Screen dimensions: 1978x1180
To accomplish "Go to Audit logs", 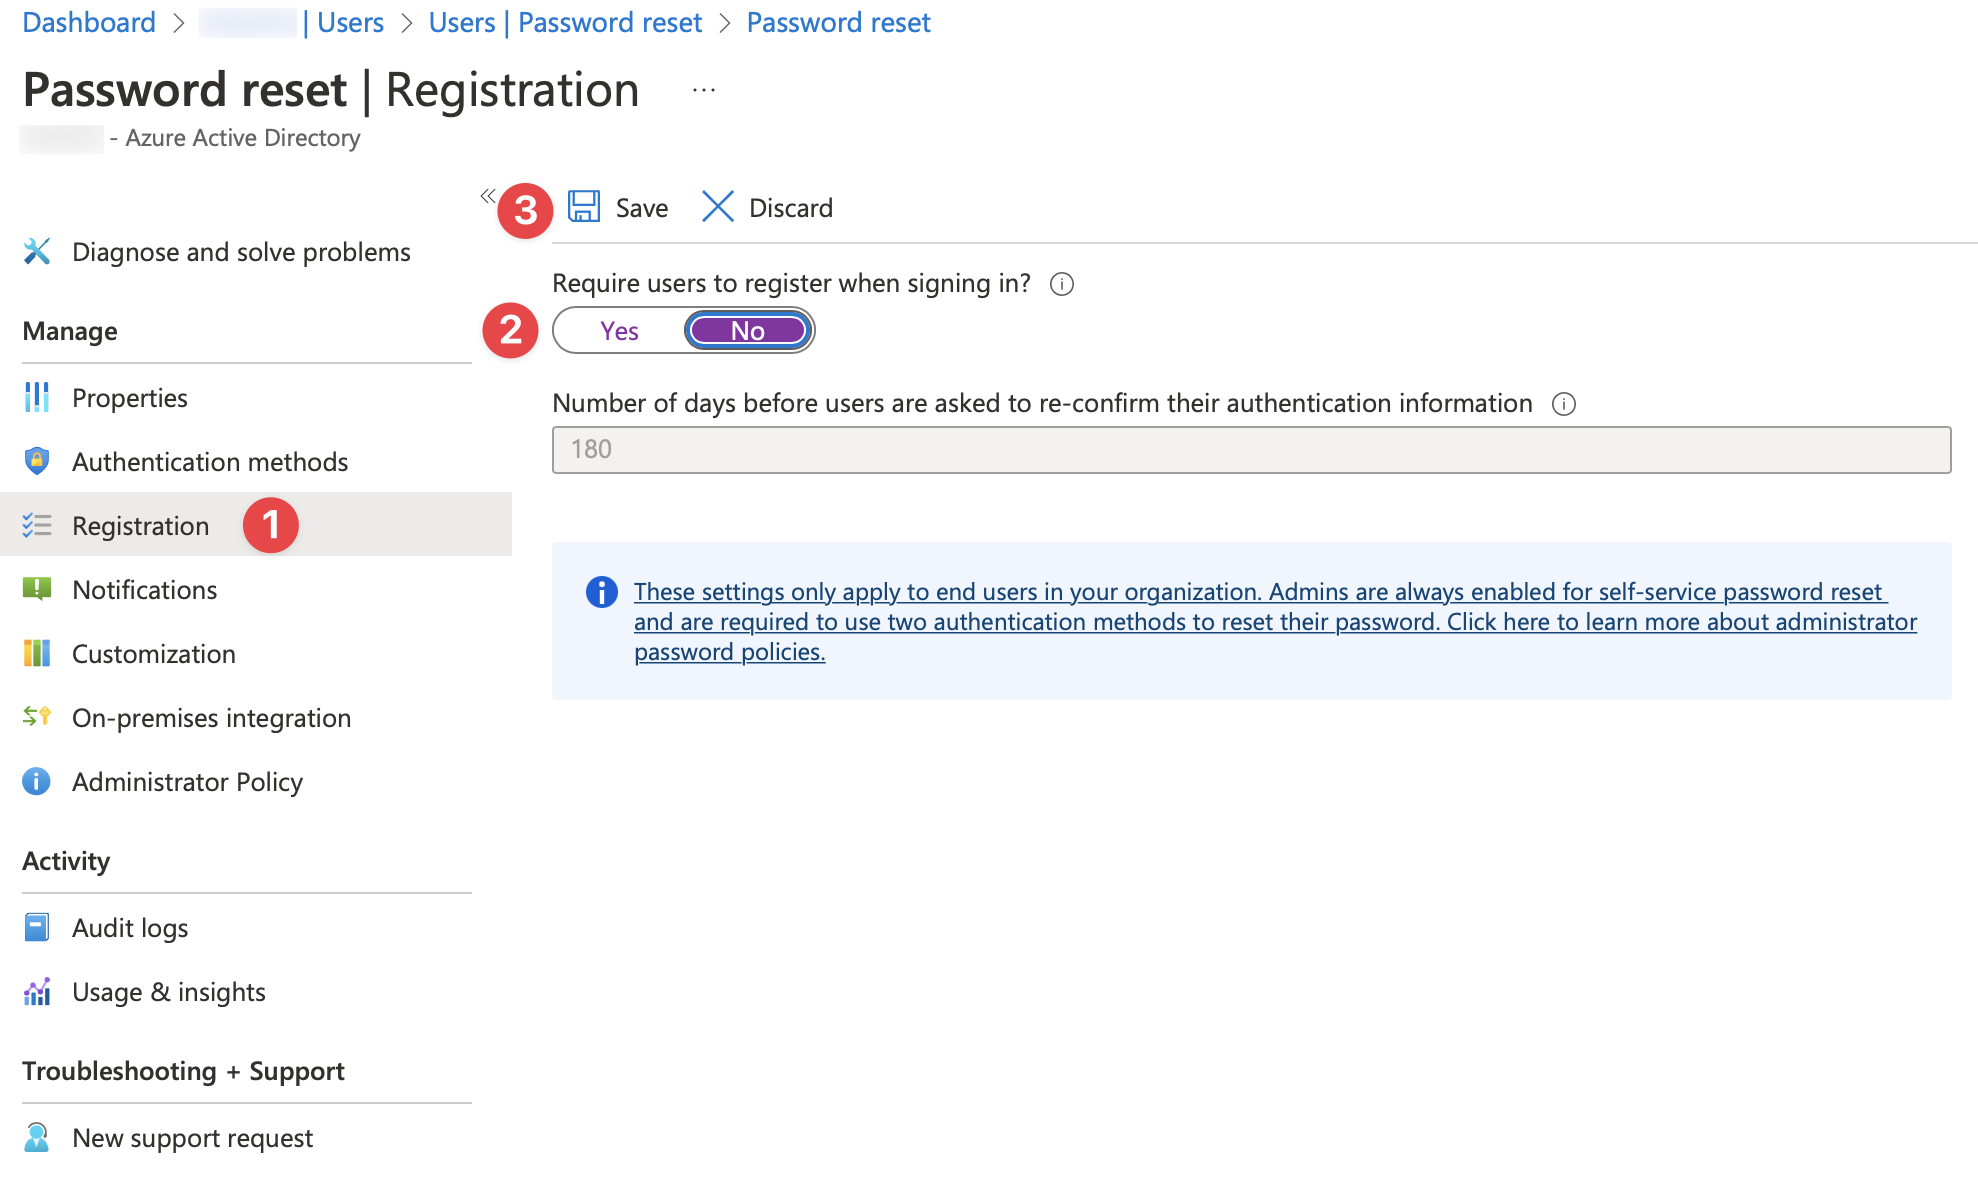I will point(130,927).
